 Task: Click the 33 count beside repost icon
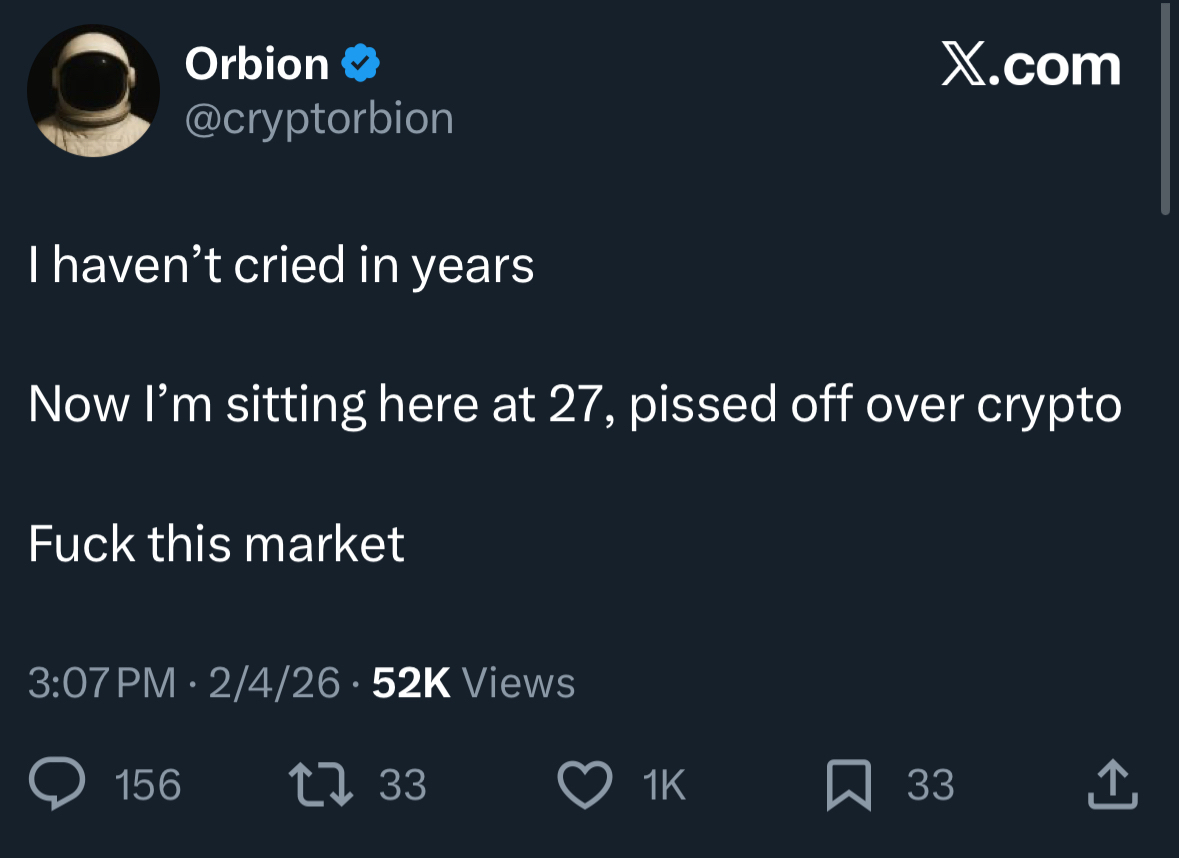click(403, 786)
